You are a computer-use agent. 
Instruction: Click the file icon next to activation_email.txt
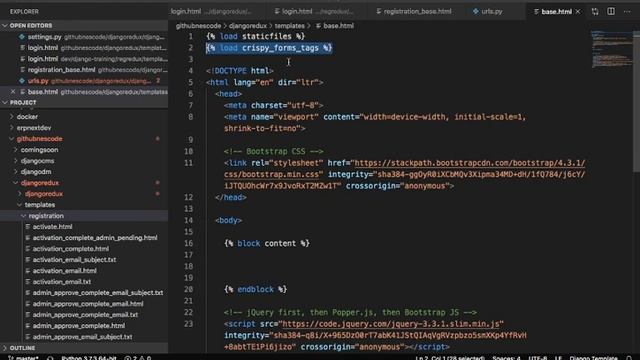(28, 282)
